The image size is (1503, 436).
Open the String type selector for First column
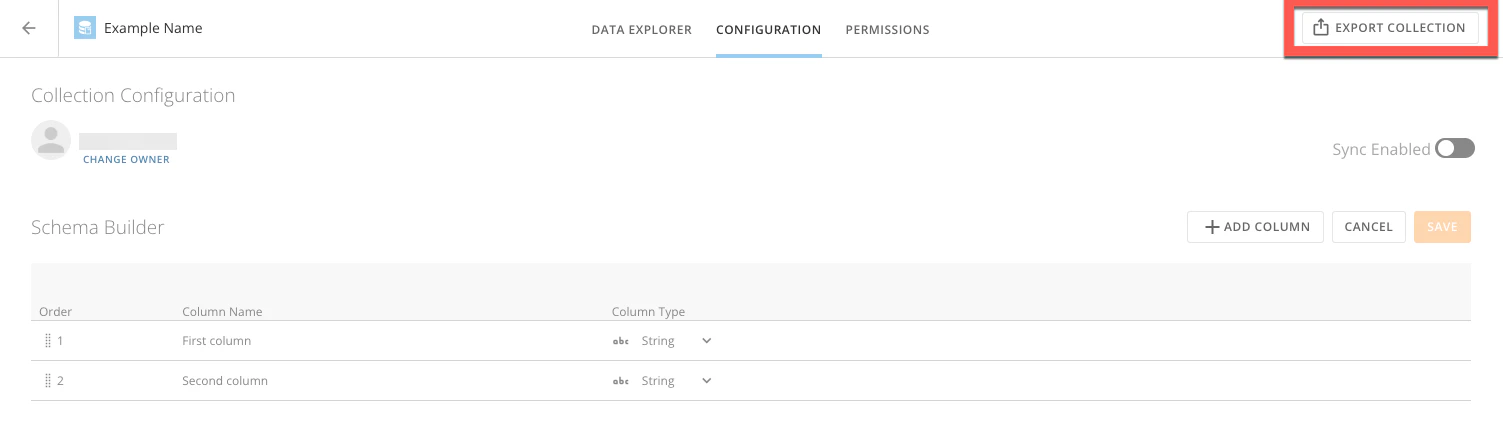click(662, 341)
